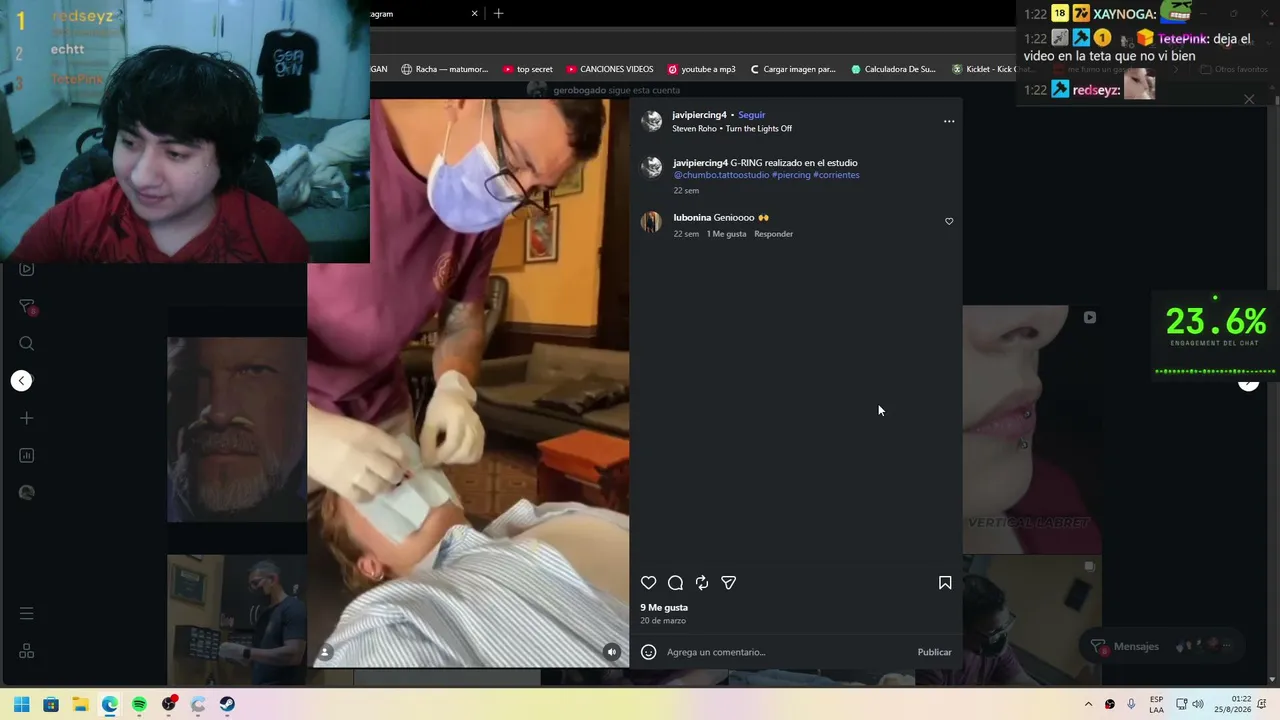1280x720 pixels.
Task: Open OBS Studio from the taskbar
Action: tap(169, 704)
